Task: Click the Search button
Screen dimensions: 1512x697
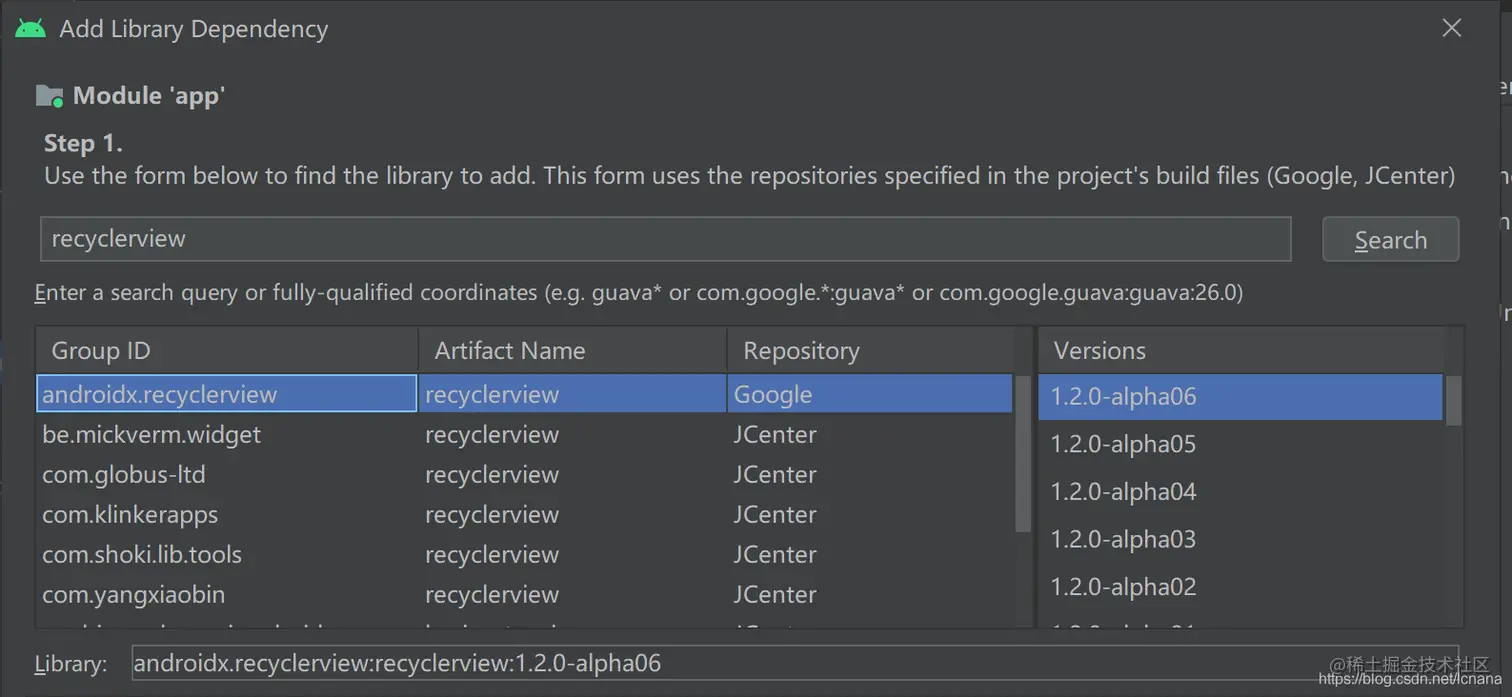Action: click(x=1390, y=240)
